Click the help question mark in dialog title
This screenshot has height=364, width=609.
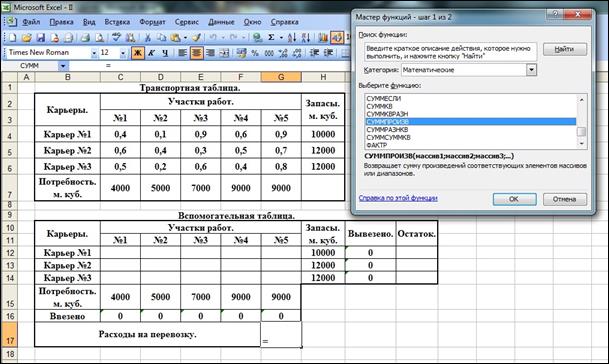(555, 14)
